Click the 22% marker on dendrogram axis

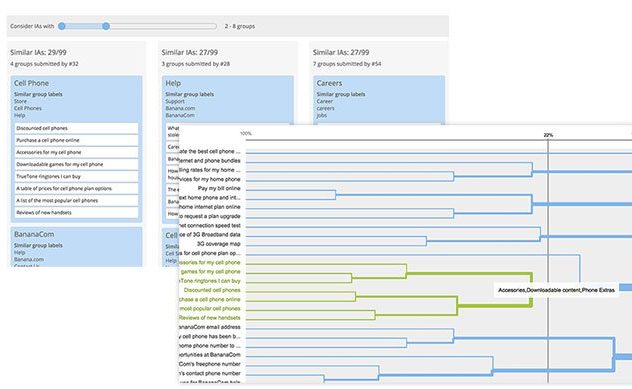[548, 135]
